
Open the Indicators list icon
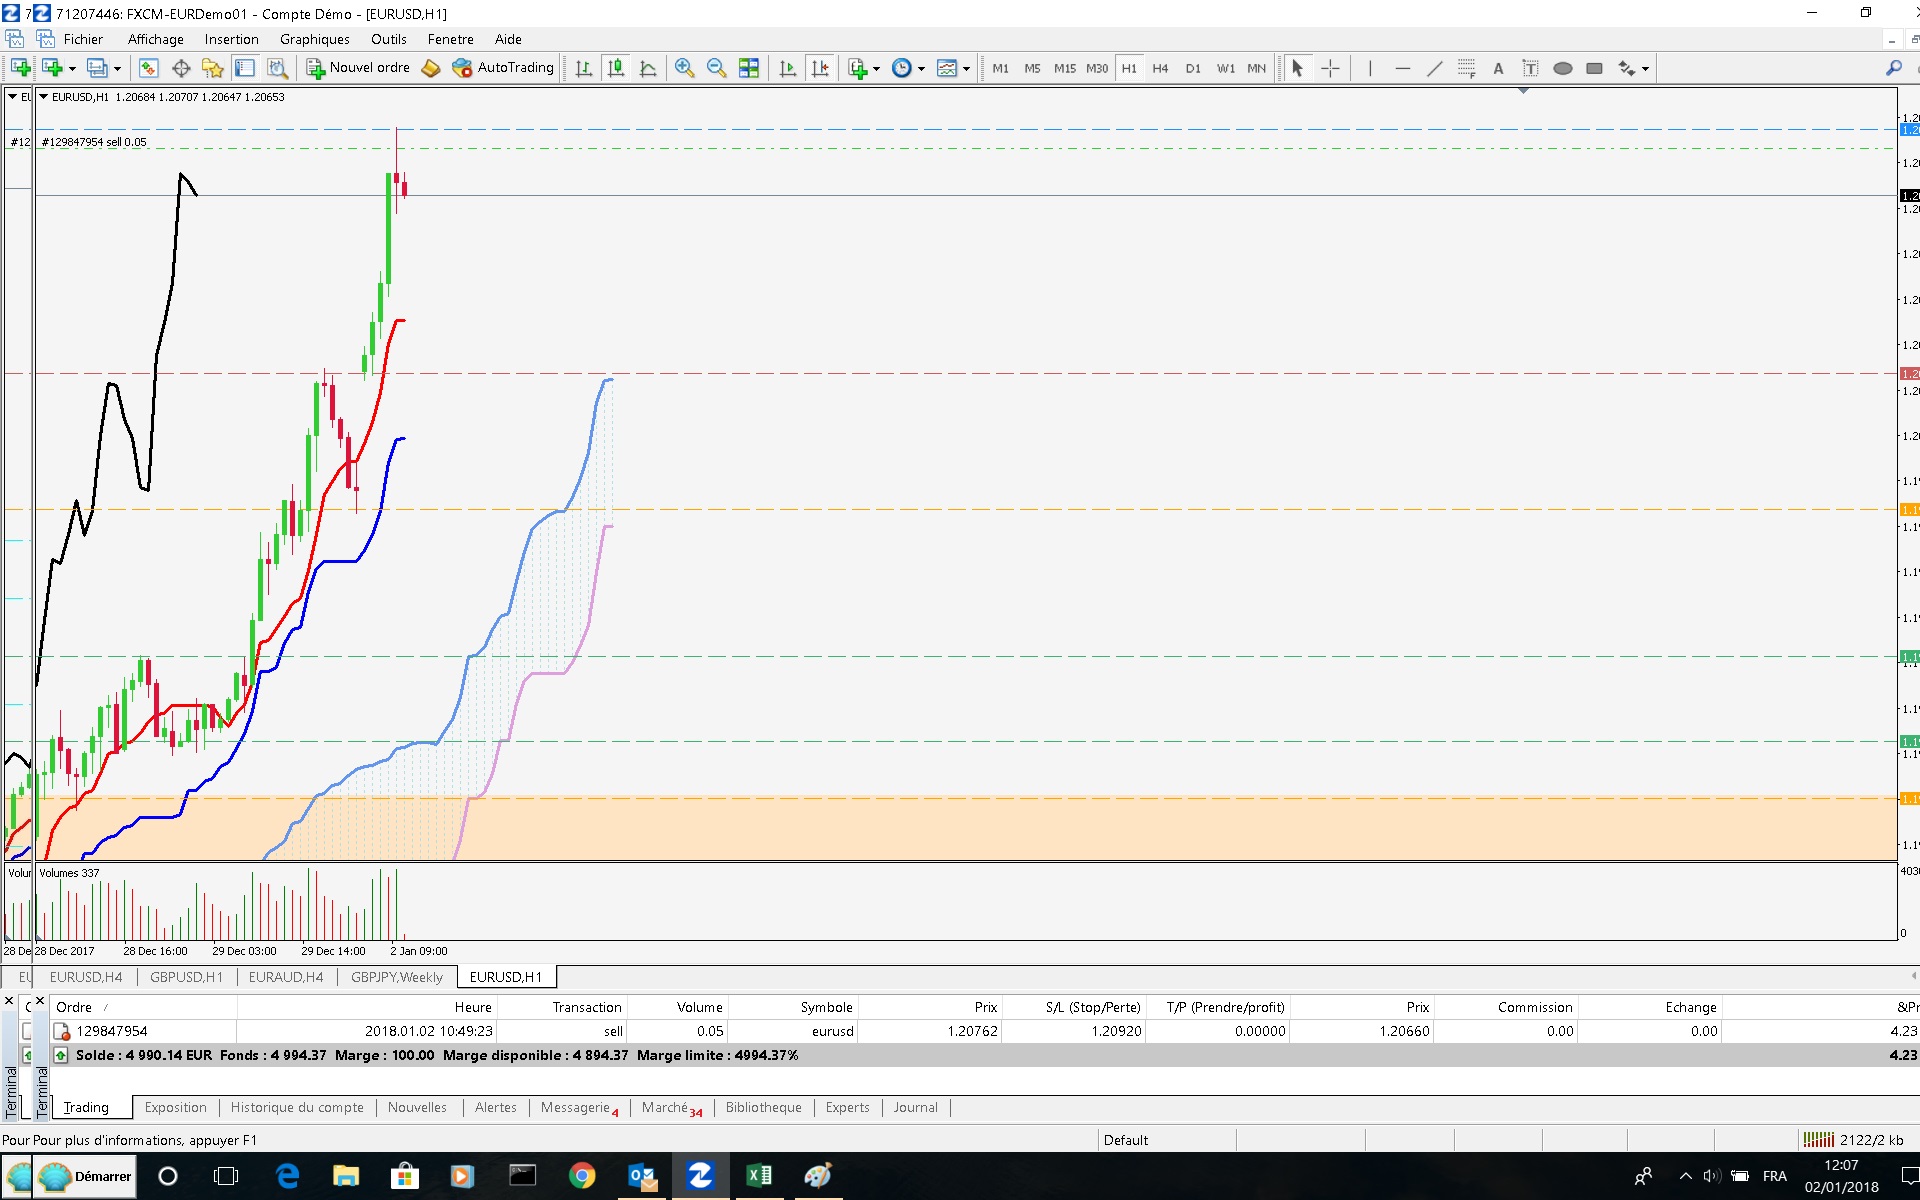[857, 68]
